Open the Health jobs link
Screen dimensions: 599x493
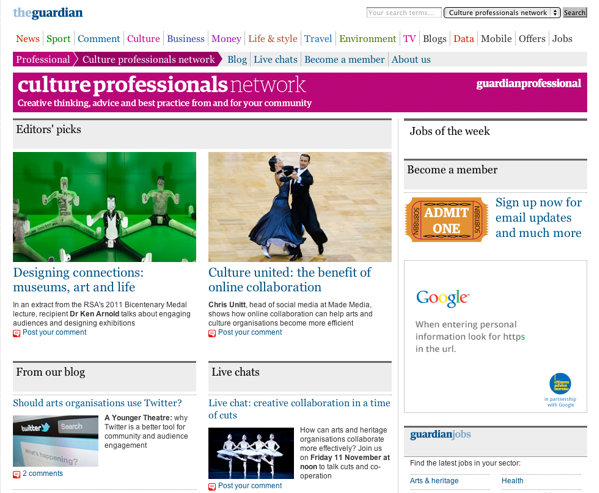tap(512, 481)
